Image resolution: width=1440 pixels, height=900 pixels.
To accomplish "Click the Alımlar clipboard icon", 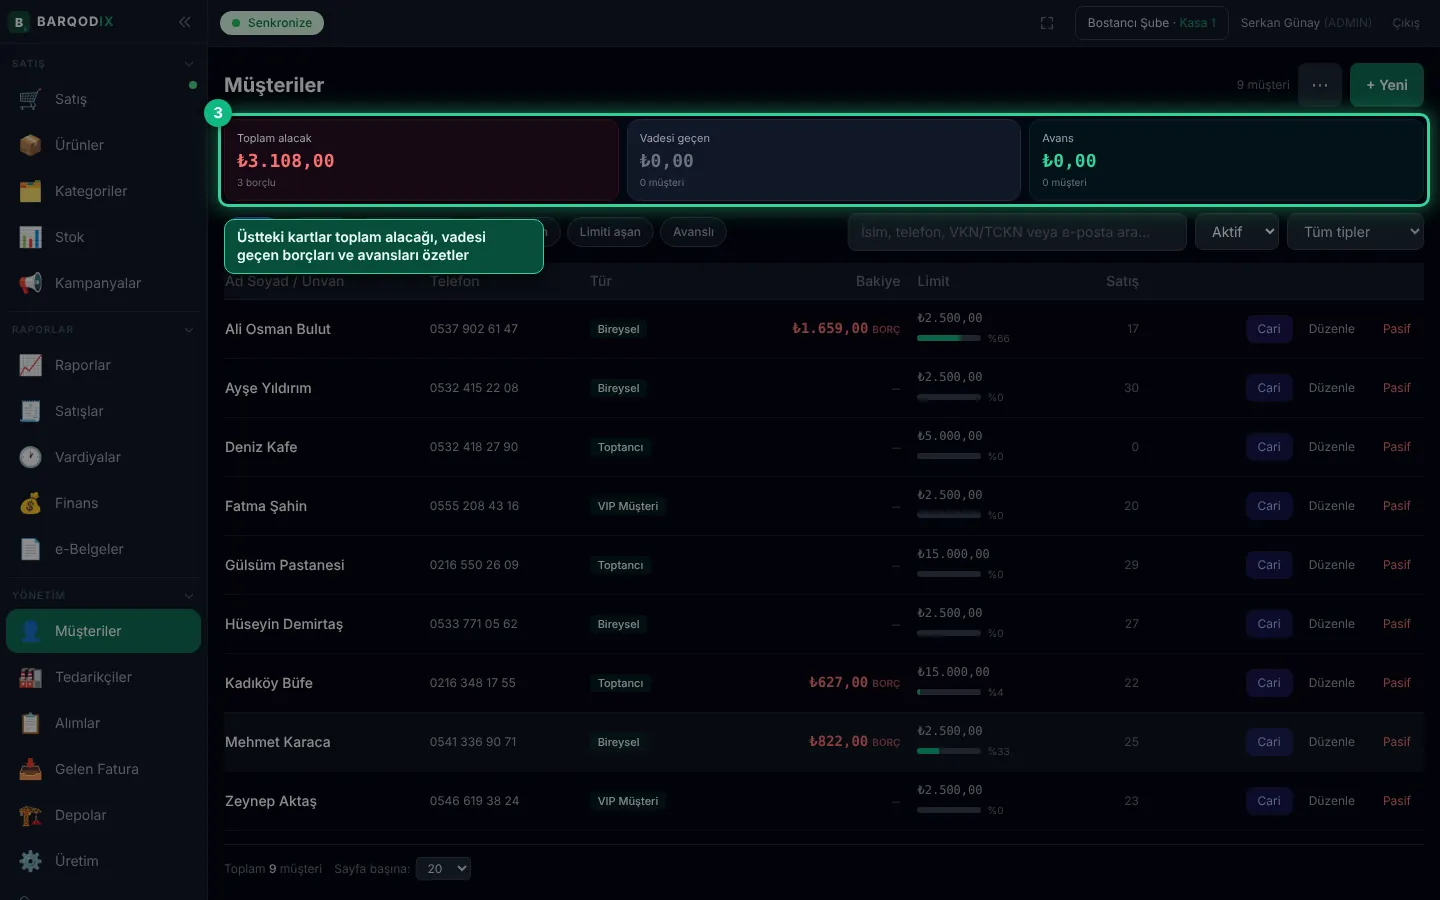I will [30, 723].
